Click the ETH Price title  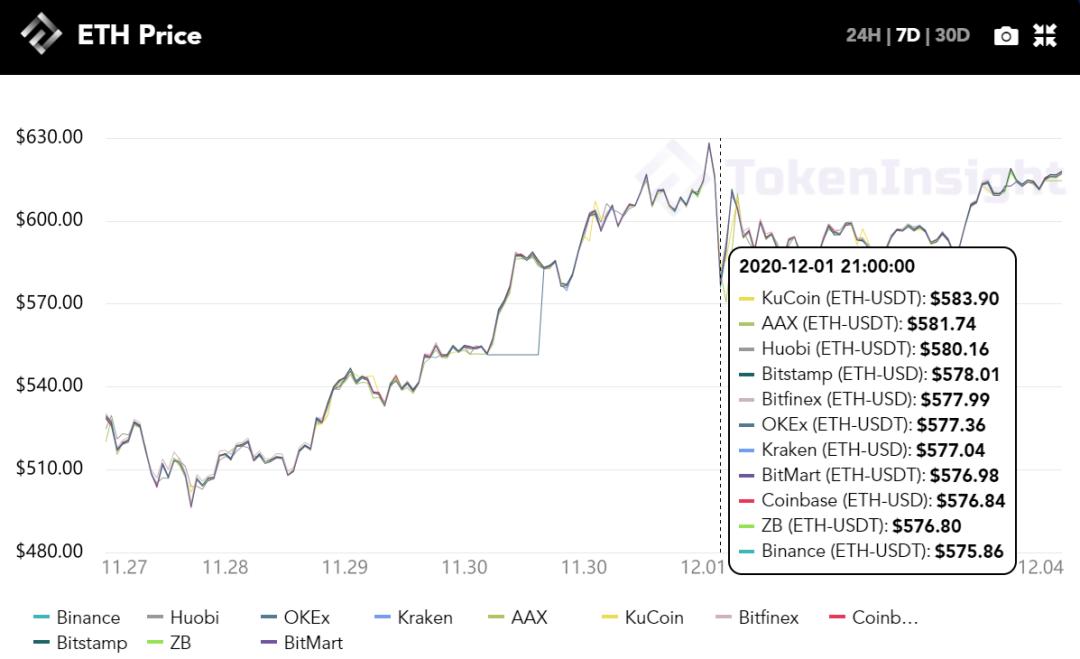(x=139, y=35)
